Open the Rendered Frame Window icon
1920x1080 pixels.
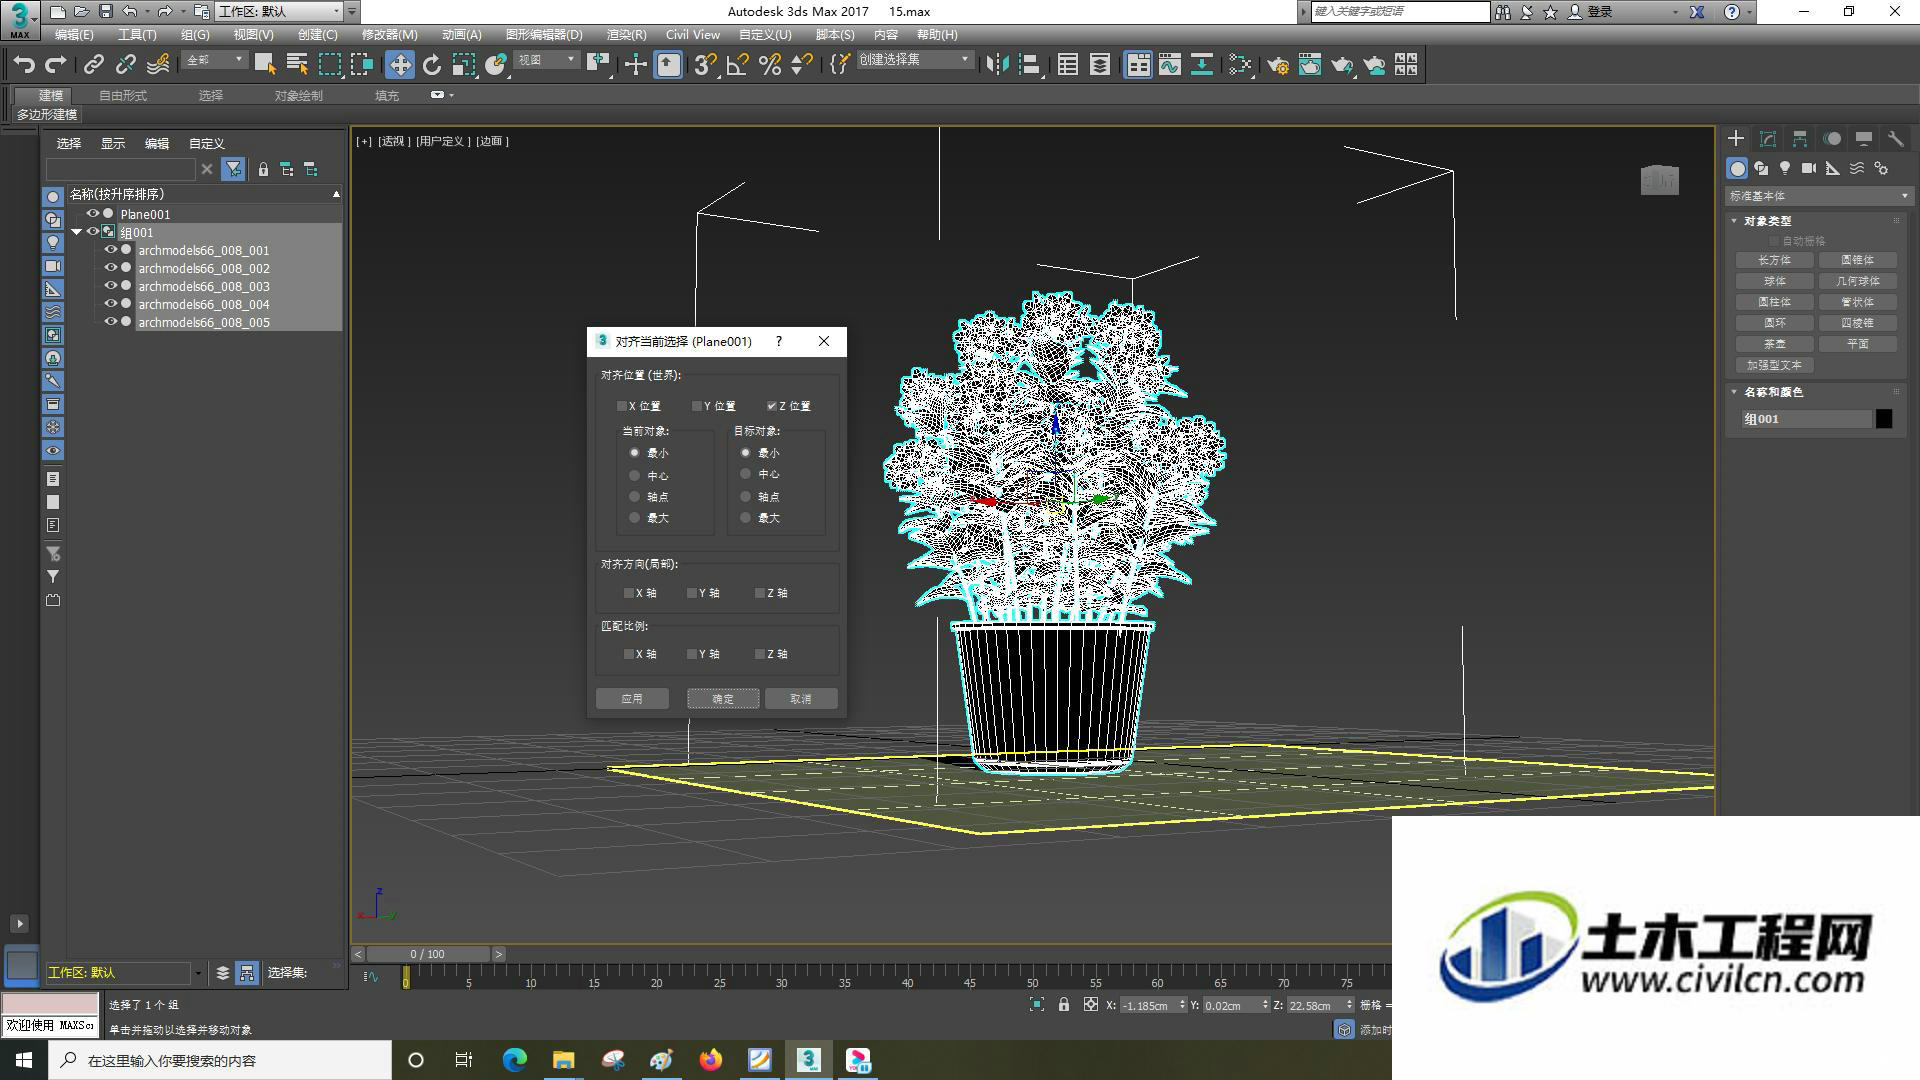(x=1310, y=65)
